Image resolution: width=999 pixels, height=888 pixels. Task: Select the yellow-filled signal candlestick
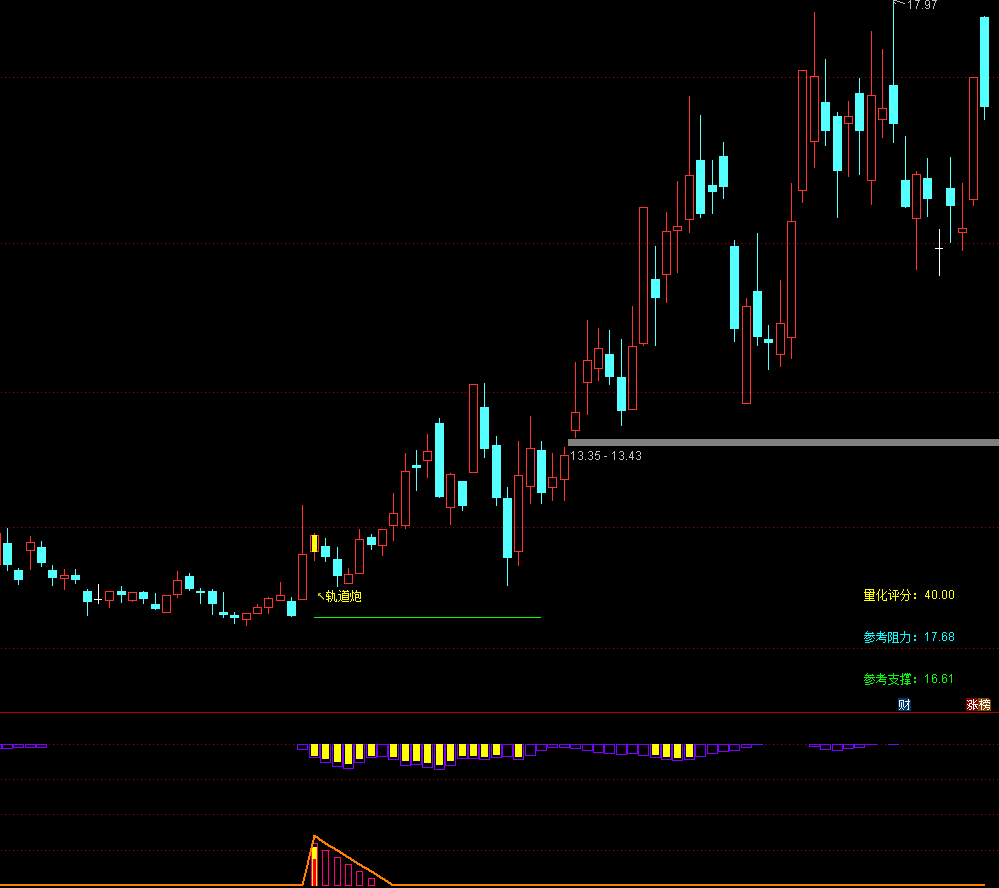pyautogui.click(x=314, y=544)
